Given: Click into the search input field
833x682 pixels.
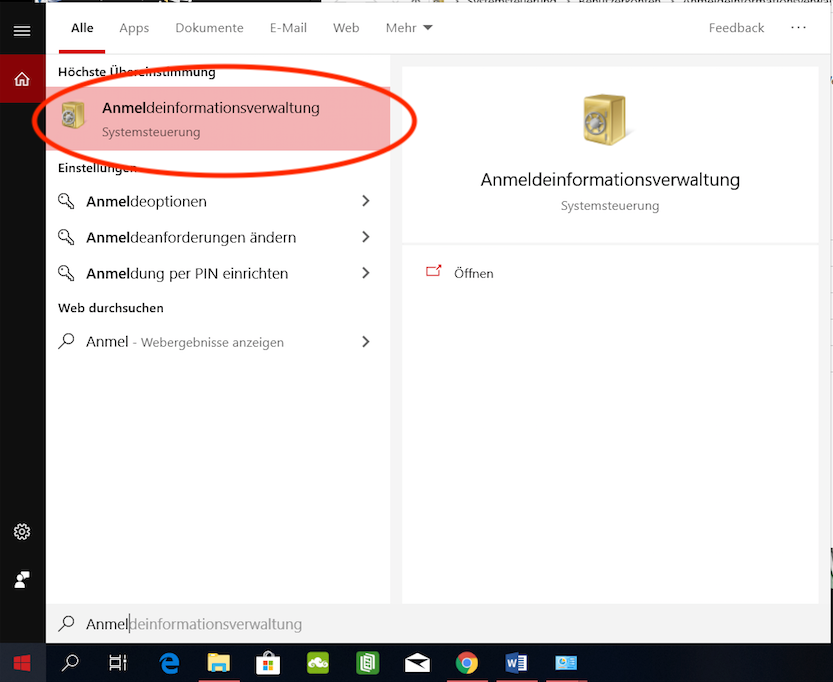Looking at the screenshot, I should (x=439, y=624).
